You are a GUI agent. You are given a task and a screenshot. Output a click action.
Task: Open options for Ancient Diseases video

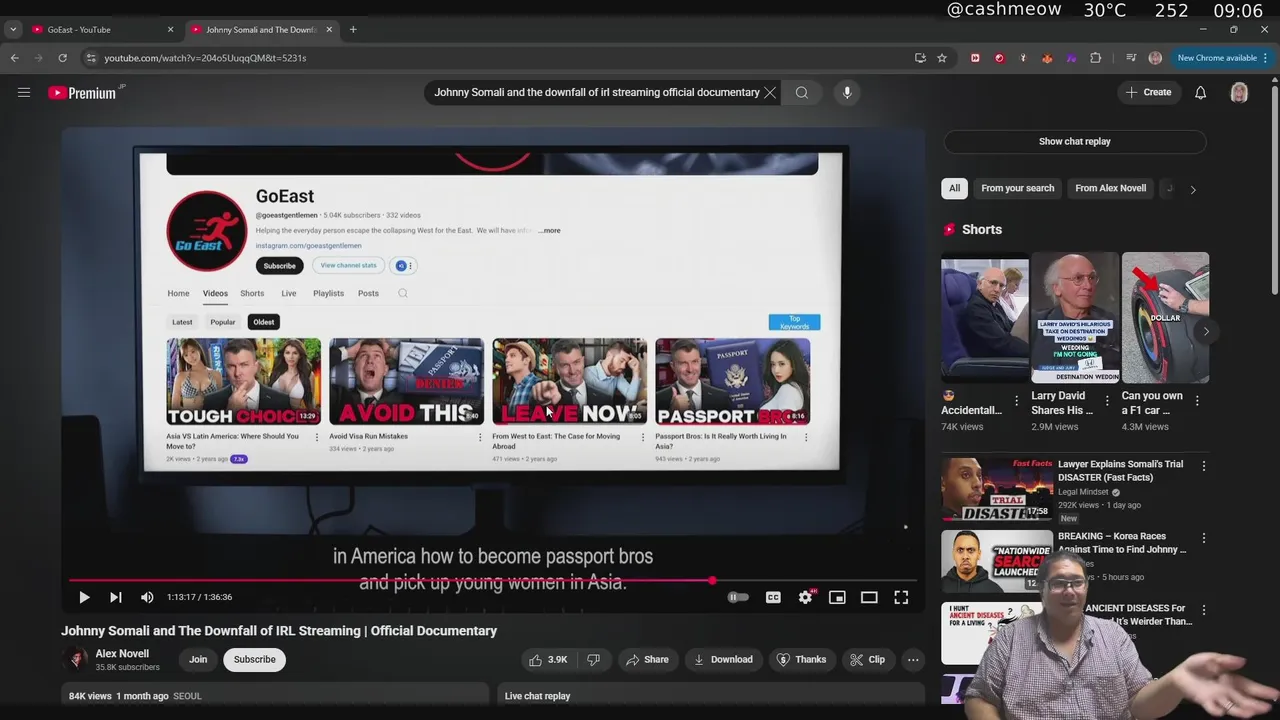point(1203,610)
